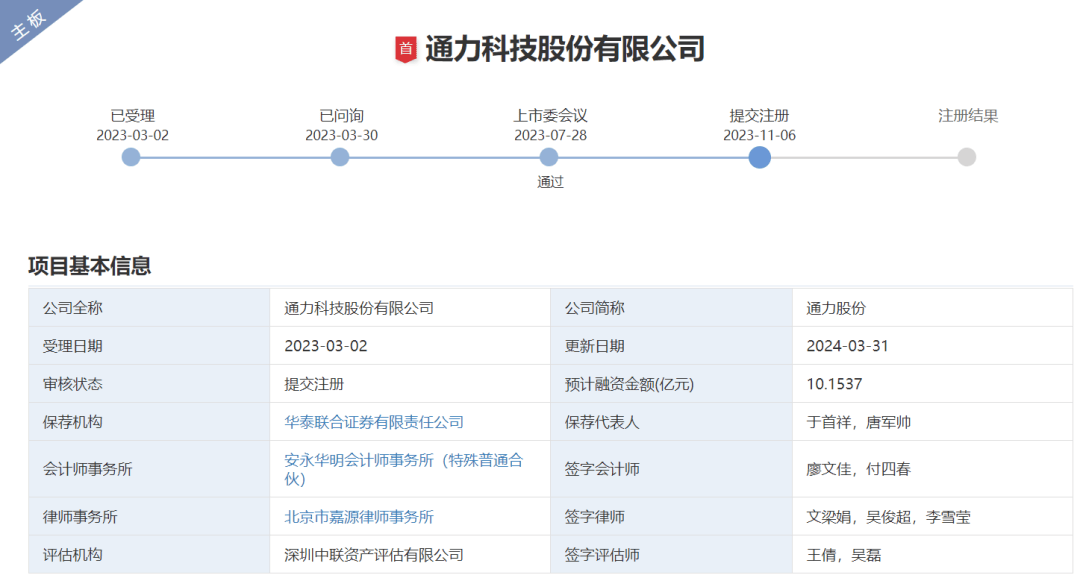This screenshot has height=575, width=1080.
Task: Click the page title 通力科技股份有限公司
Action: pos(565,50)
